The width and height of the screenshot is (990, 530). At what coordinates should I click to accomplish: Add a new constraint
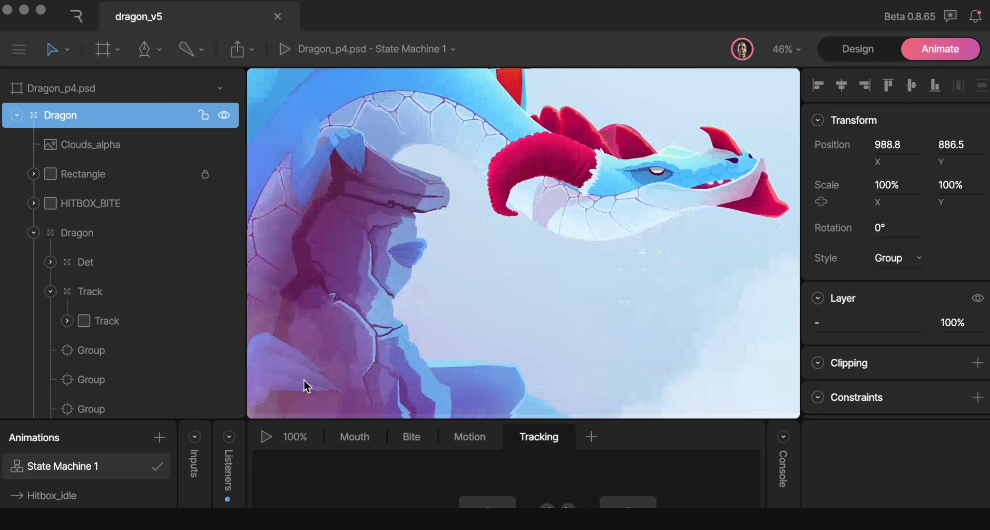tap(977, 397)
